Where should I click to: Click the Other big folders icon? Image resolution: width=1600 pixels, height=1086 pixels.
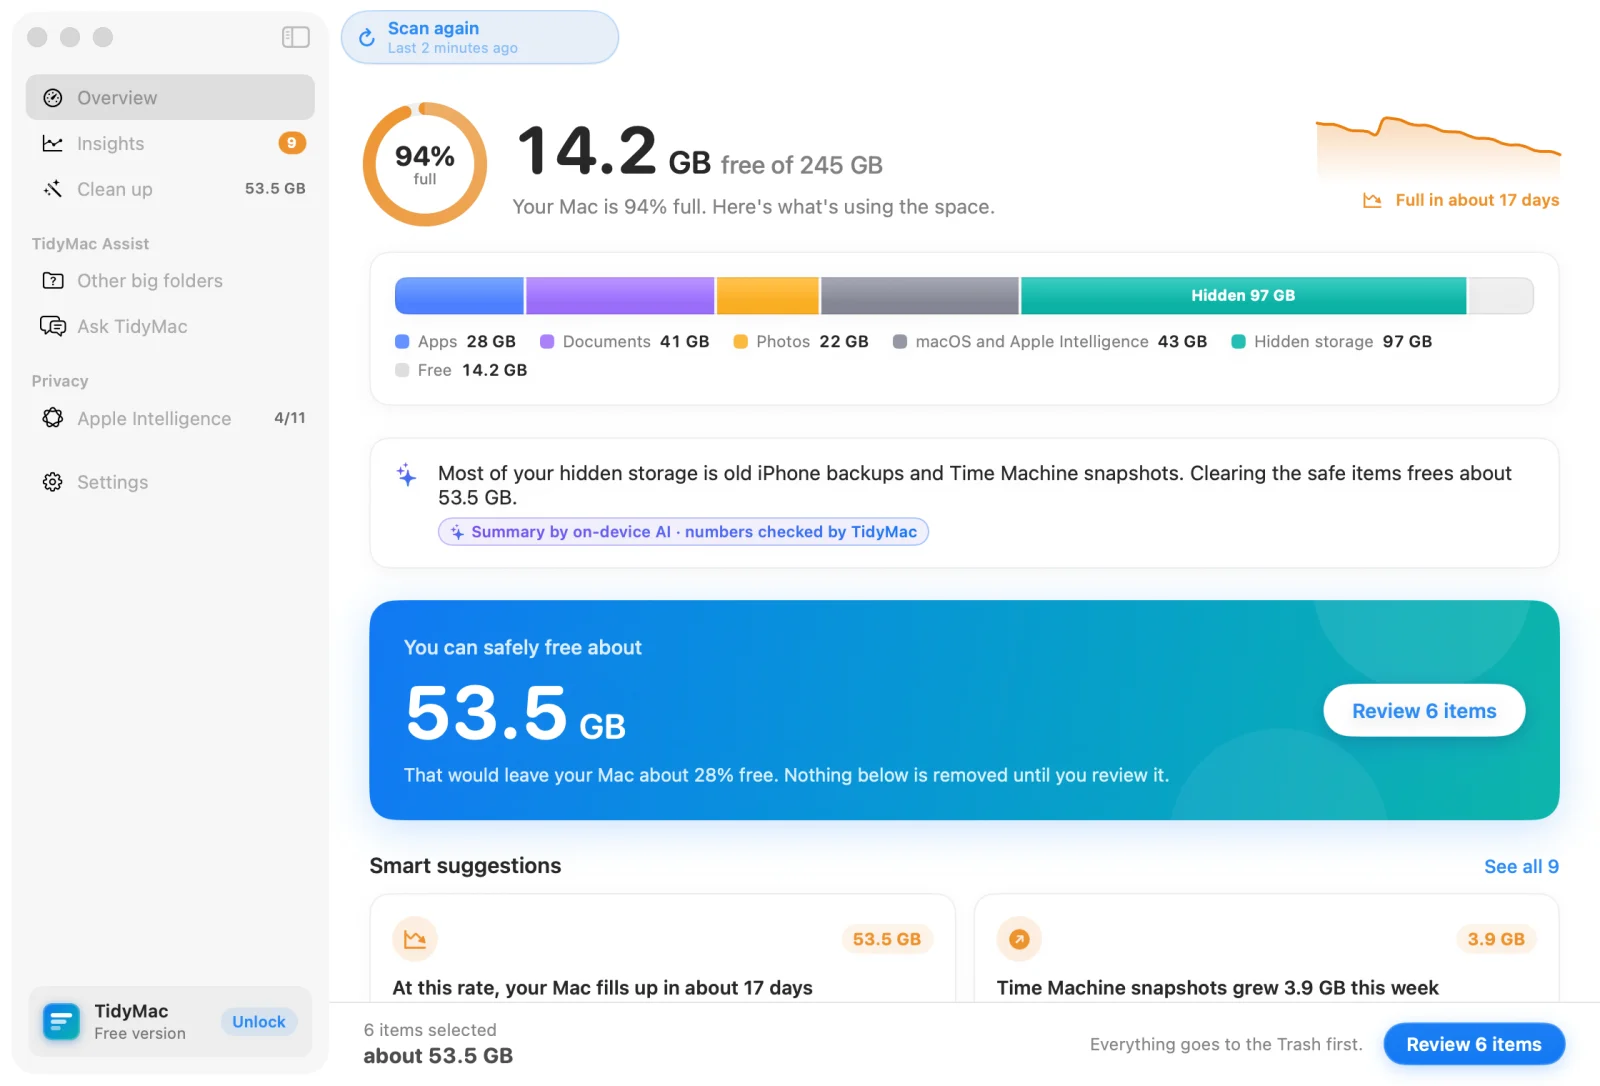click(53, 281)
